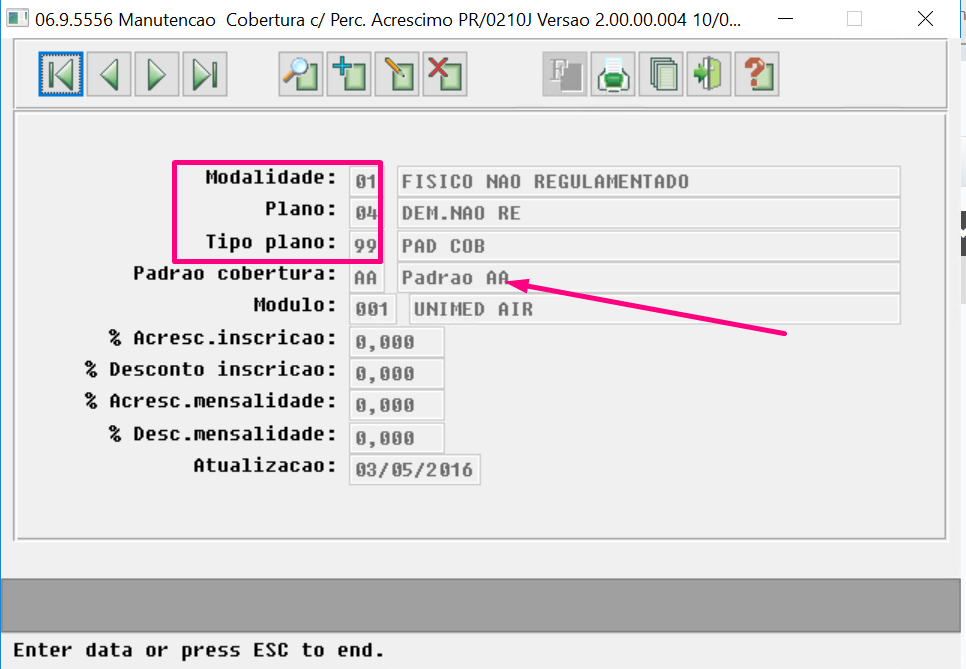This screenshot has height=669, width=966.
Task: Click the Padrao AA description field
Action: tap(649, 278)
